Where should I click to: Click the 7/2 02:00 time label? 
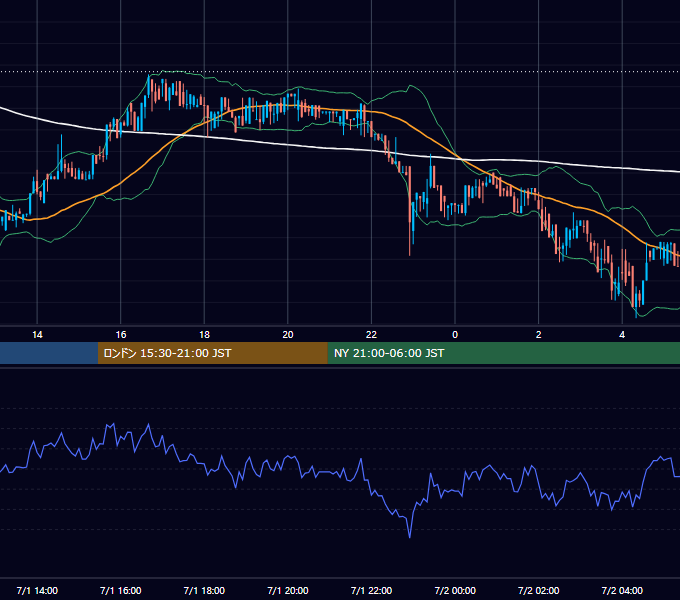tap(539, 590)
